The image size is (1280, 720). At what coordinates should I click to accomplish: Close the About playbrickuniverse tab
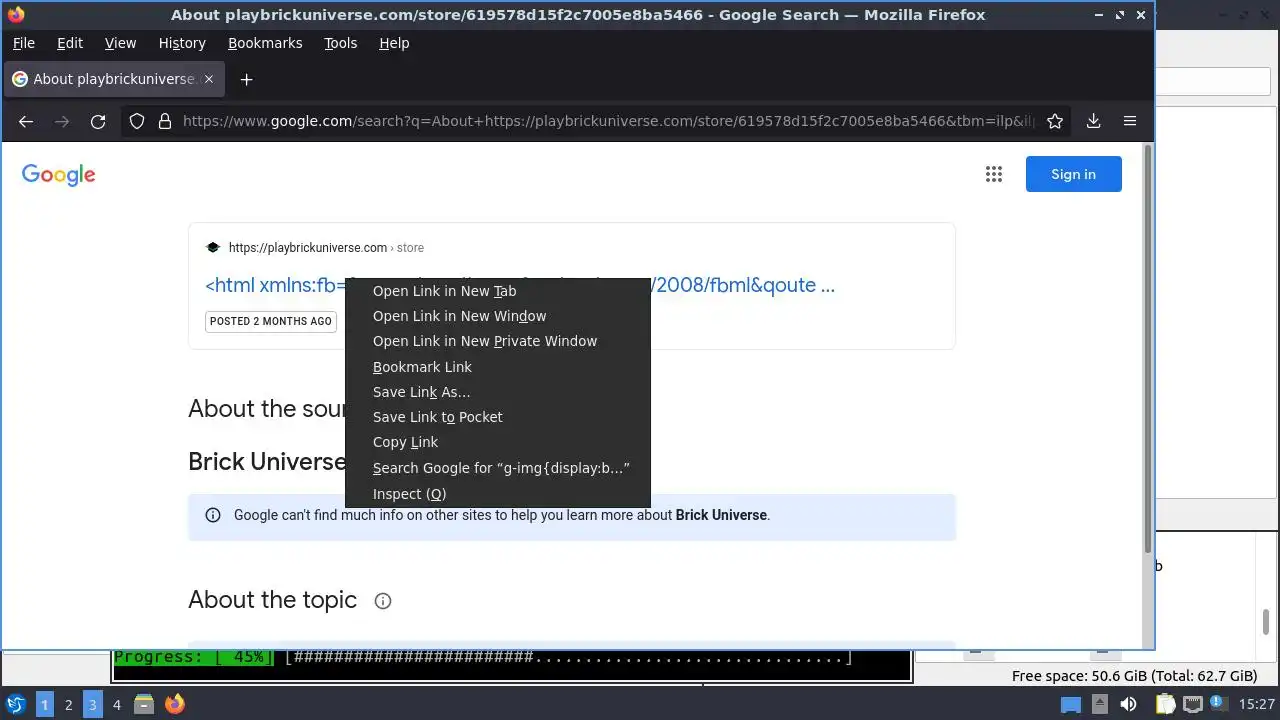(x=209, y=79)
